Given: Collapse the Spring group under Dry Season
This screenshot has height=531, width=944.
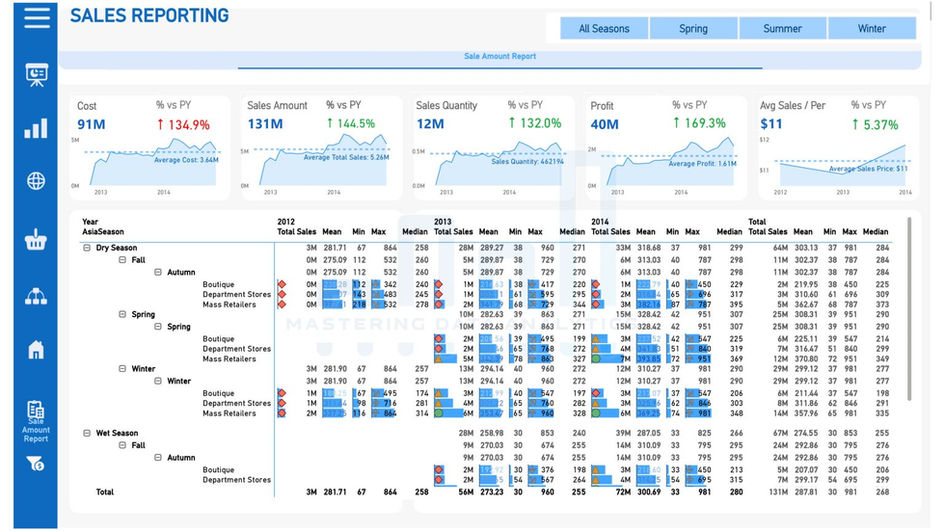Looking at the screenshot, I should (x=122, y=314).
